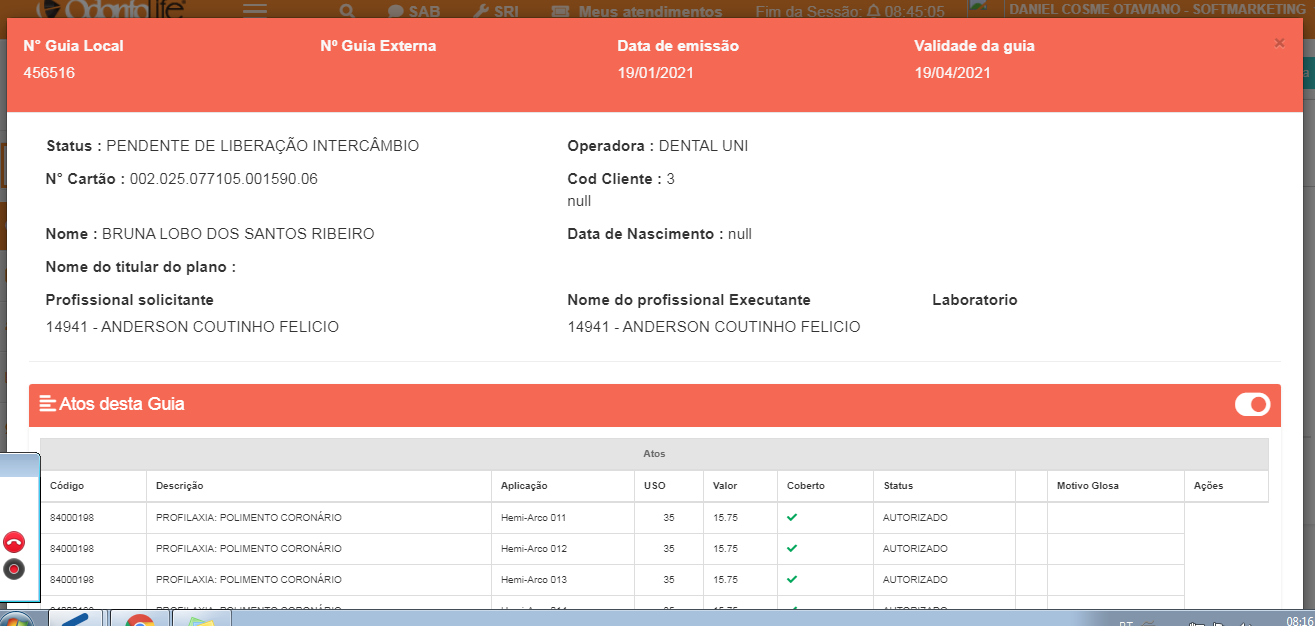The width and height of the screenshot is (1315, 626).
Task: Click patient name BRUNA LOBO DOS SANTOS RIBEIRO
Action: [238, 234]
